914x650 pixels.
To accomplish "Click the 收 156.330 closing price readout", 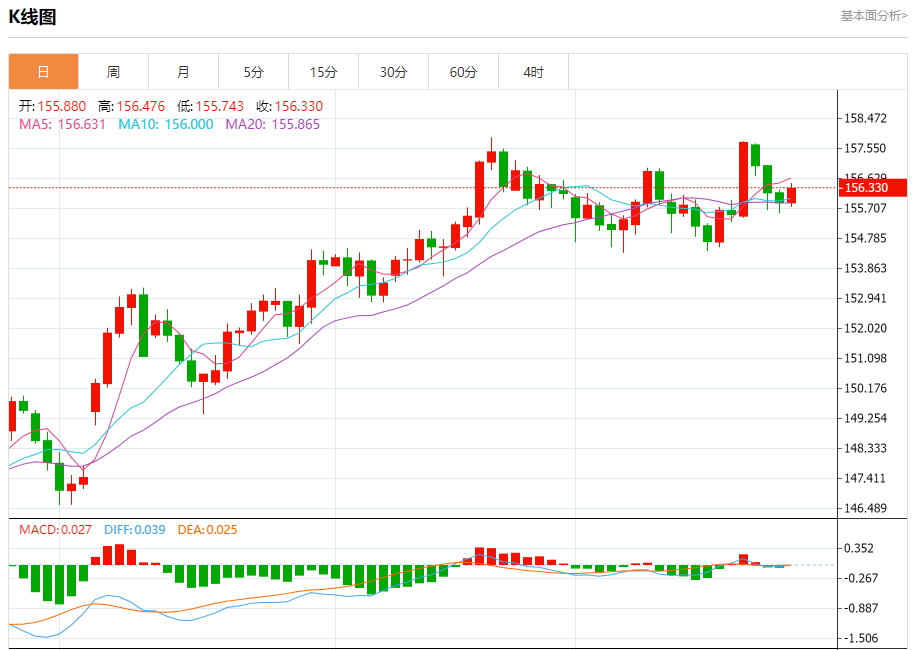I will pos(289,106).
